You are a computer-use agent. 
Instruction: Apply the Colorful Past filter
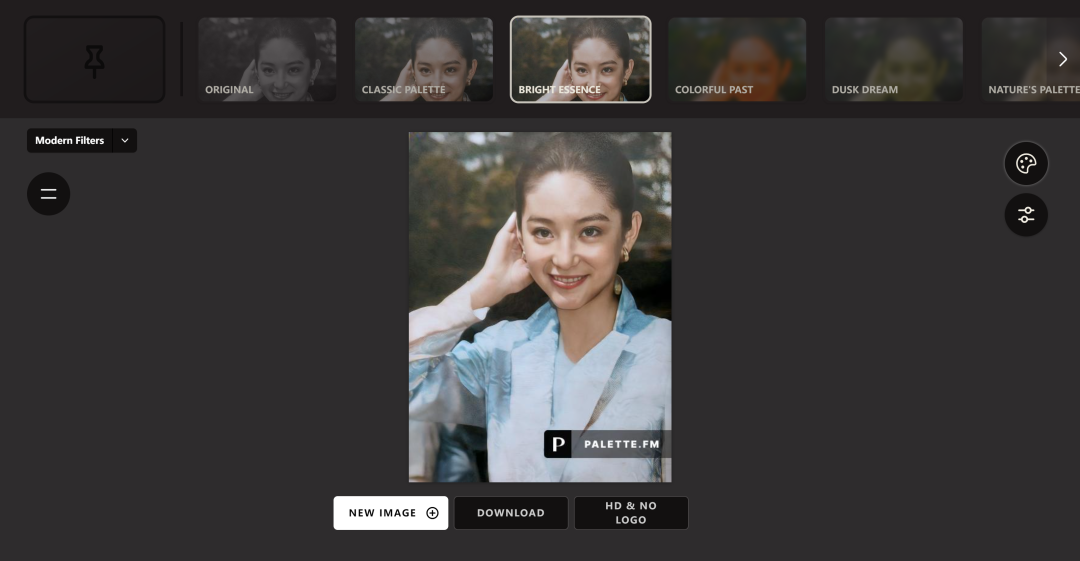pyautogui.click(x=737, y=60)
